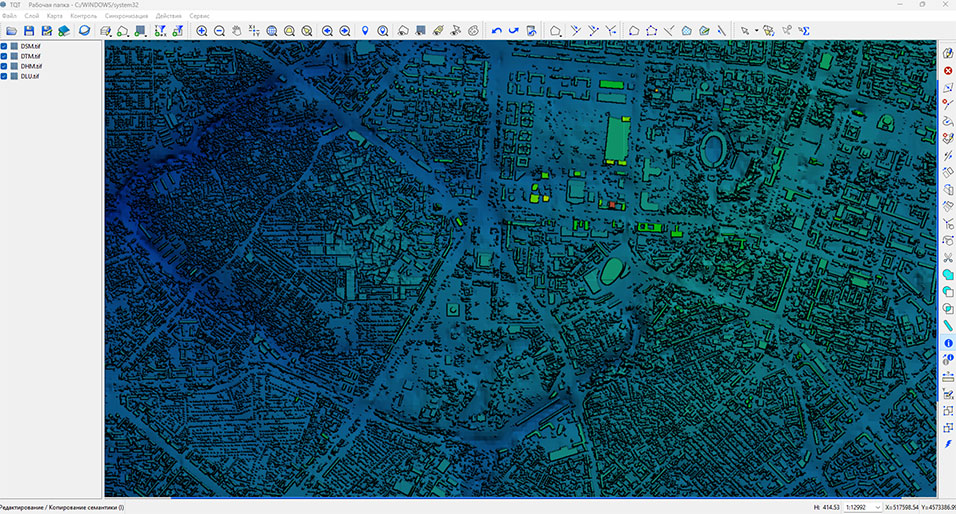Click the blue globe ring icon
This screenshot has width=956, height=514.
(x=84, y=30)
